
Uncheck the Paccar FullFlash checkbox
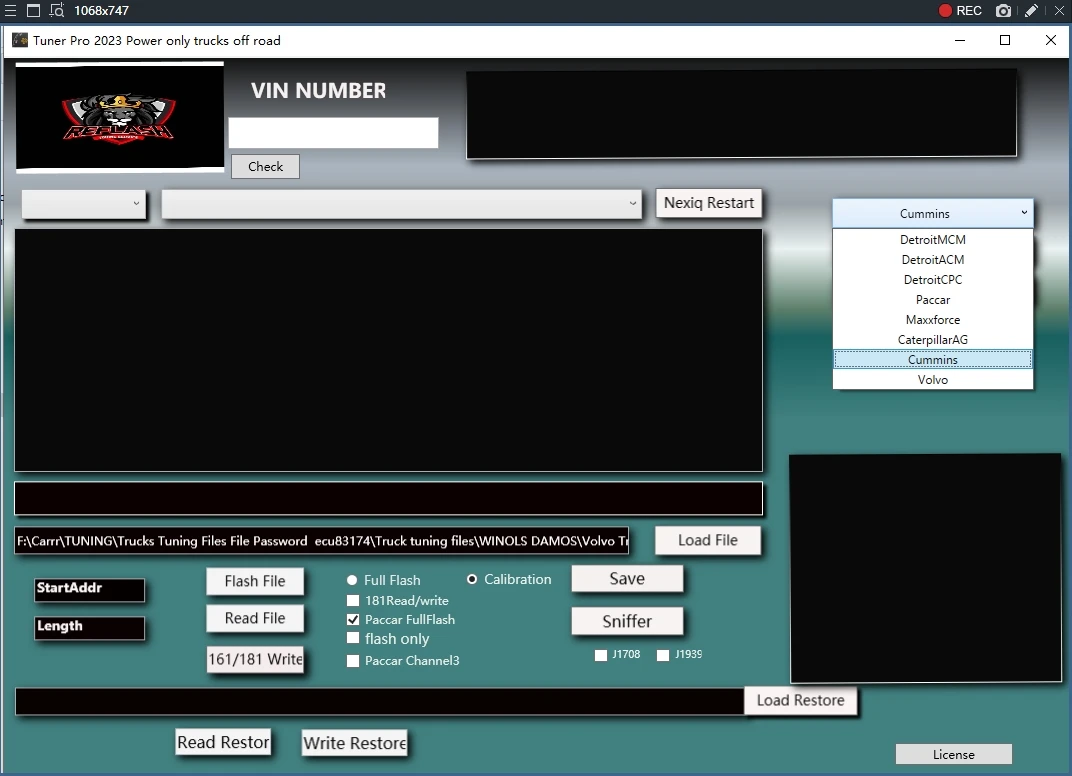(353, 619)
